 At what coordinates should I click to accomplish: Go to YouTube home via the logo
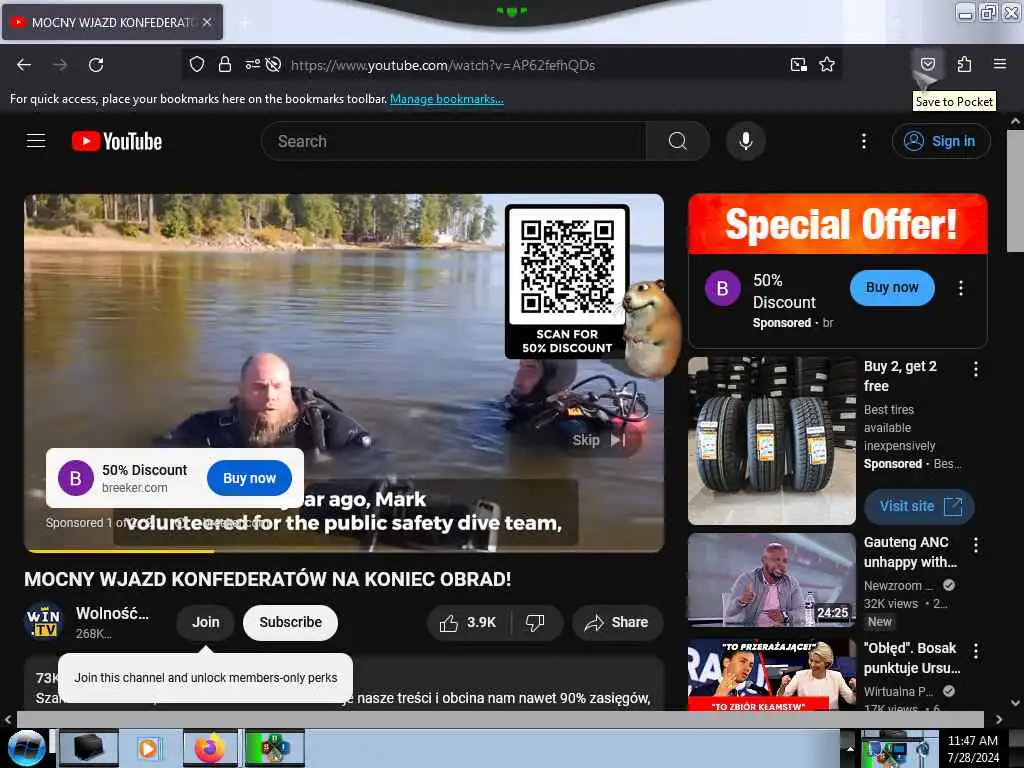coord(117,141)
